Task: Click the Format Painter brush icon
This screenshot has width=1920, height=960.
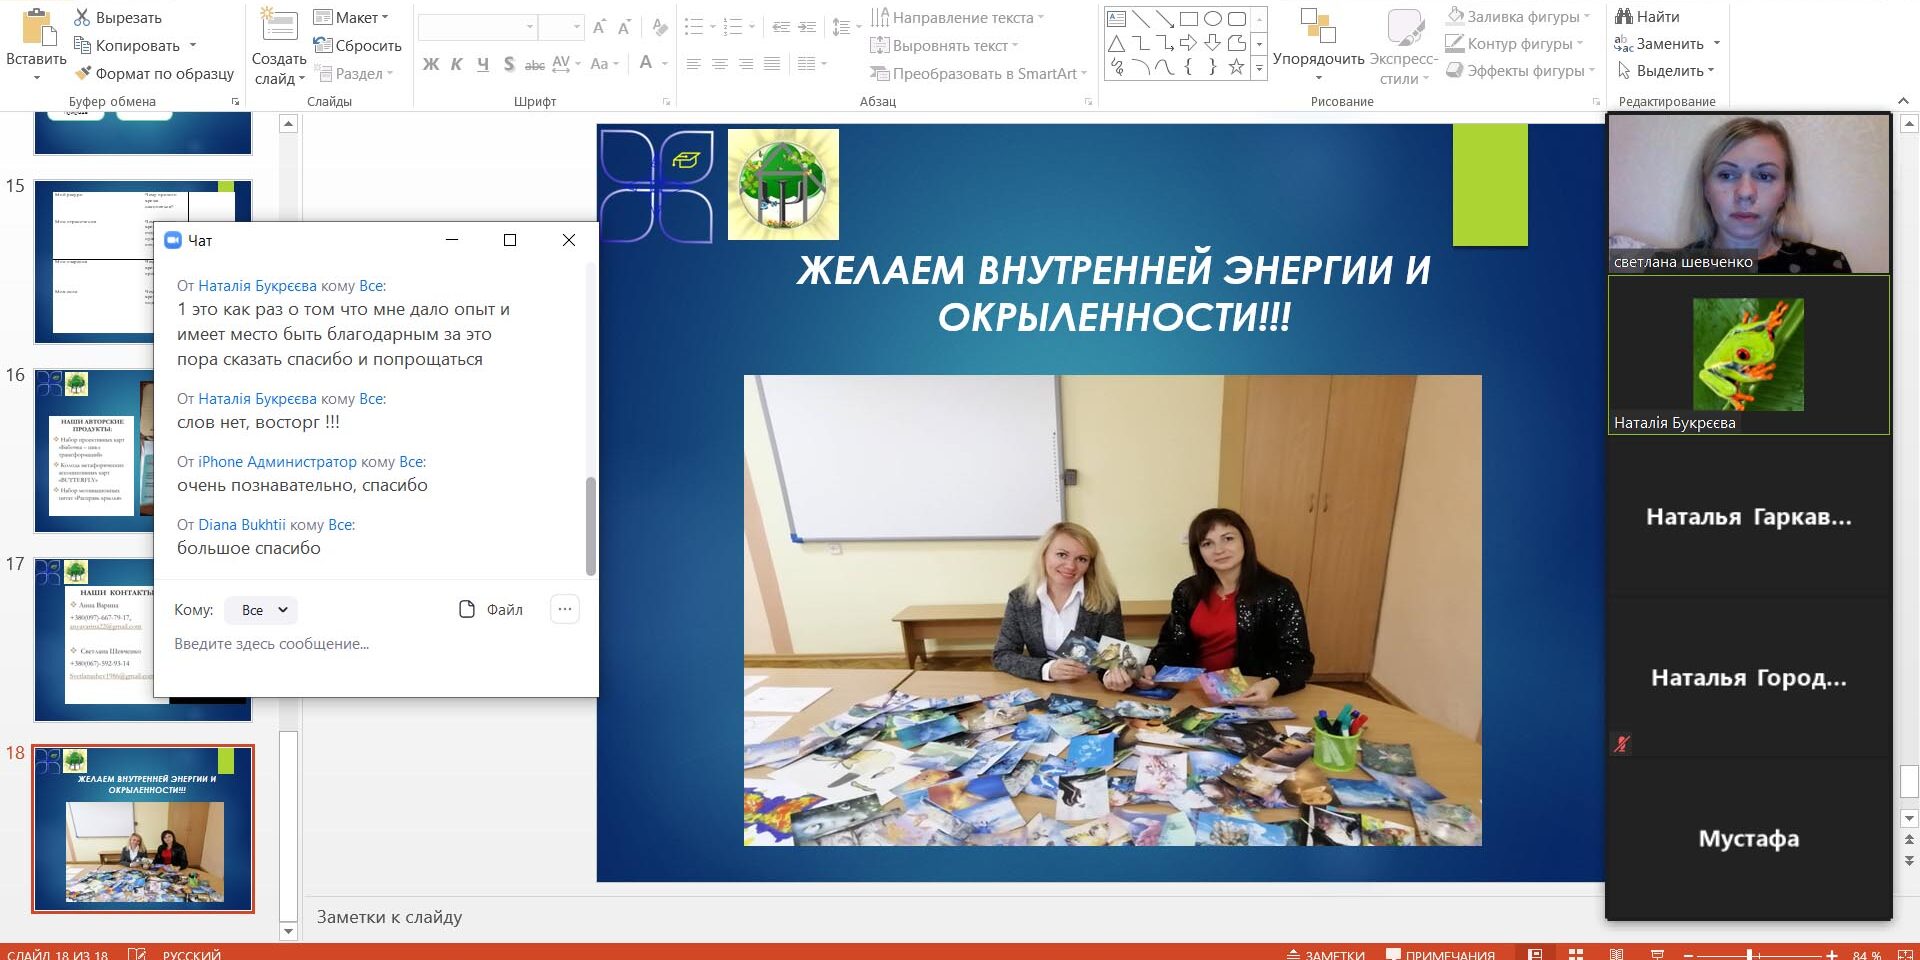Action: pos(82,73)
